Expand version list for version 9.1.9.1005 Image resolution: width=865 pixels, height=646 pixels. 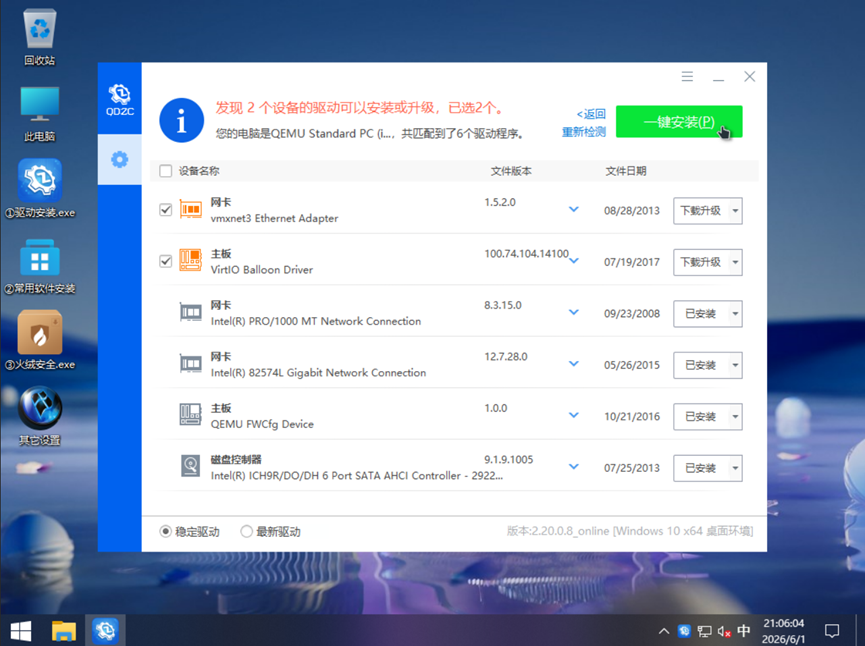point(574,467)
